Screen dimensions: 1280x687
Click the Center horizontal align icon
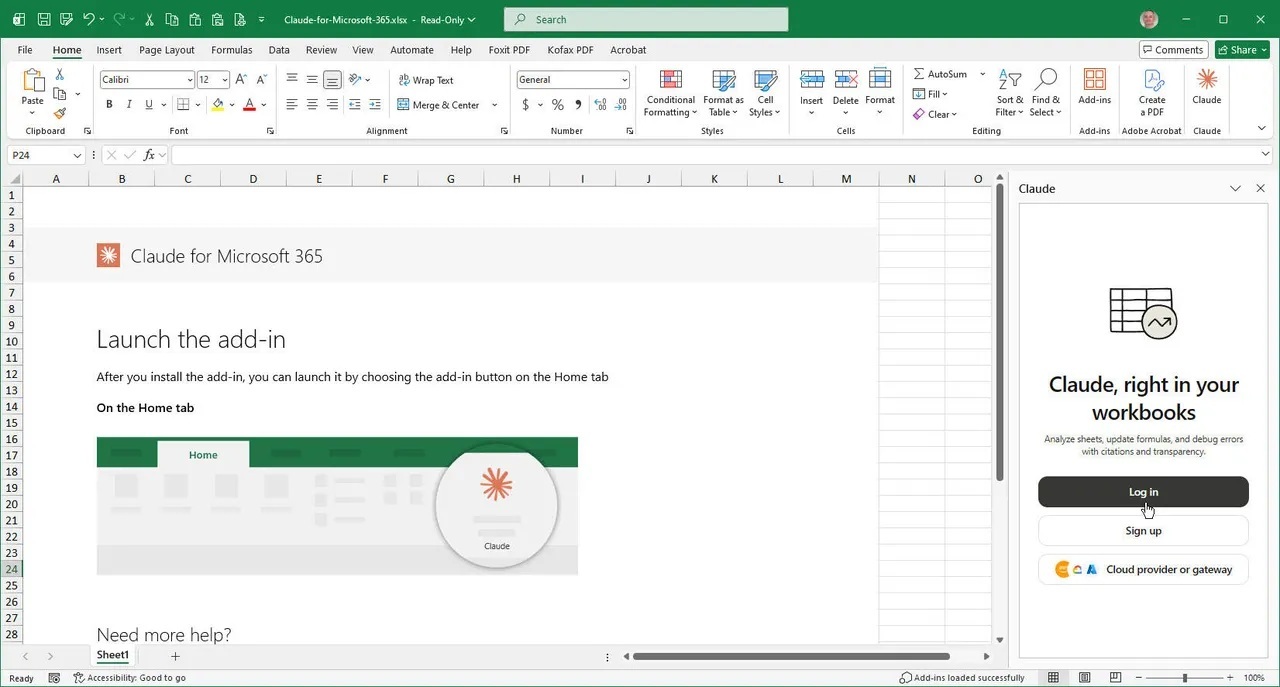tap(312, 105)
